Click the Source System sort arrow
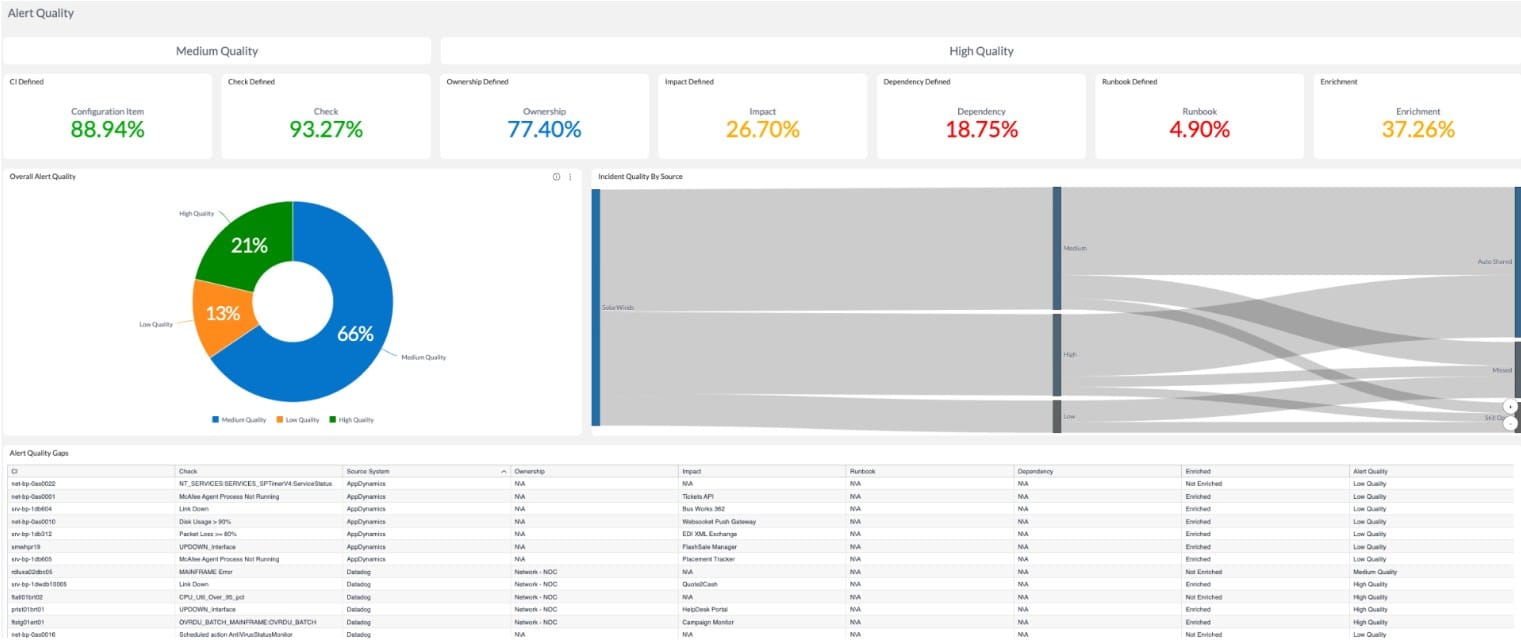Viewport: 1521px width, 642px height. pyautogui.click(x=503, y=471)
